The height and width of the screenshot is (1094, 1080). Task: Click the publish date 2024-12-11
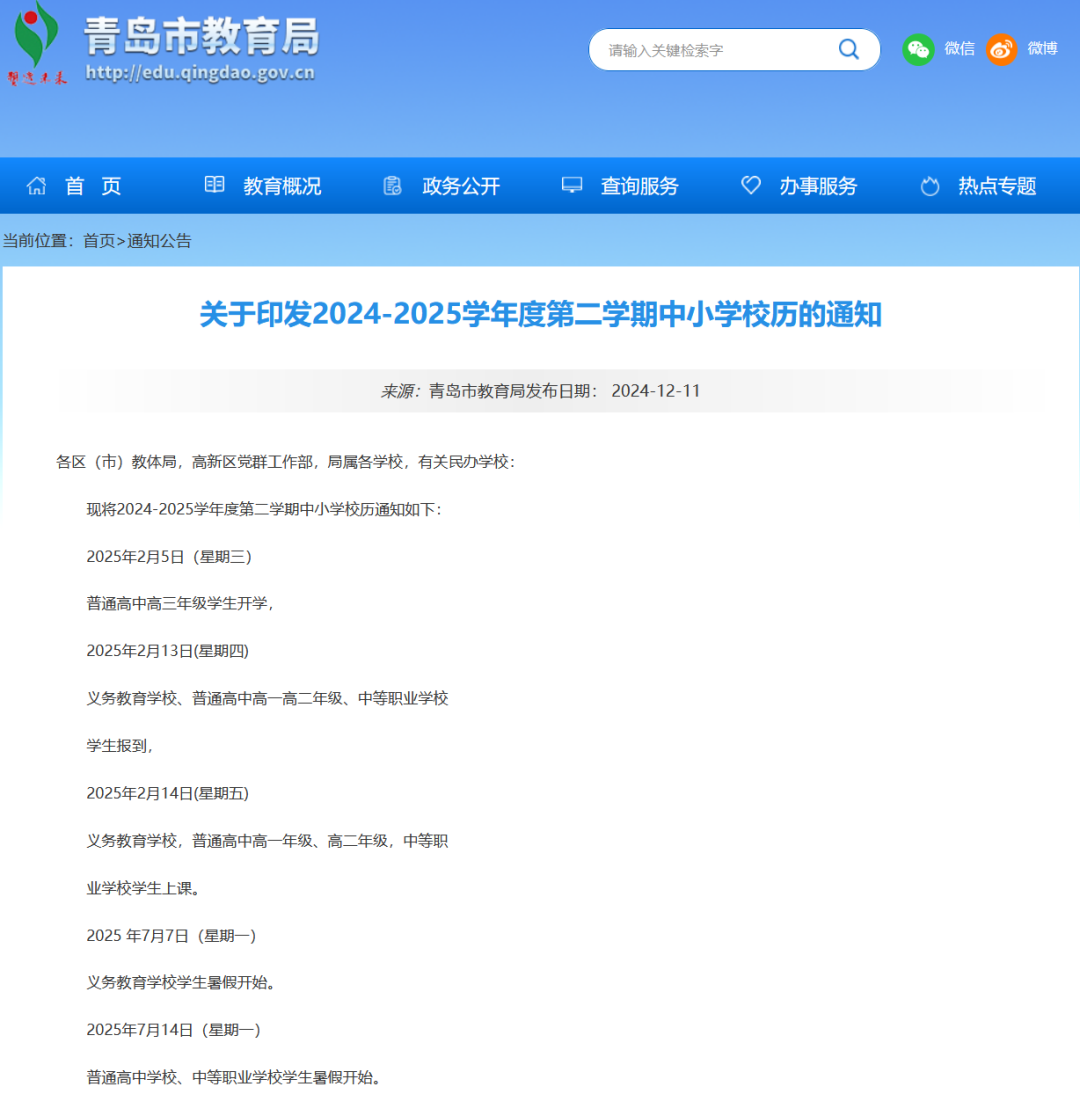[655, 391]
